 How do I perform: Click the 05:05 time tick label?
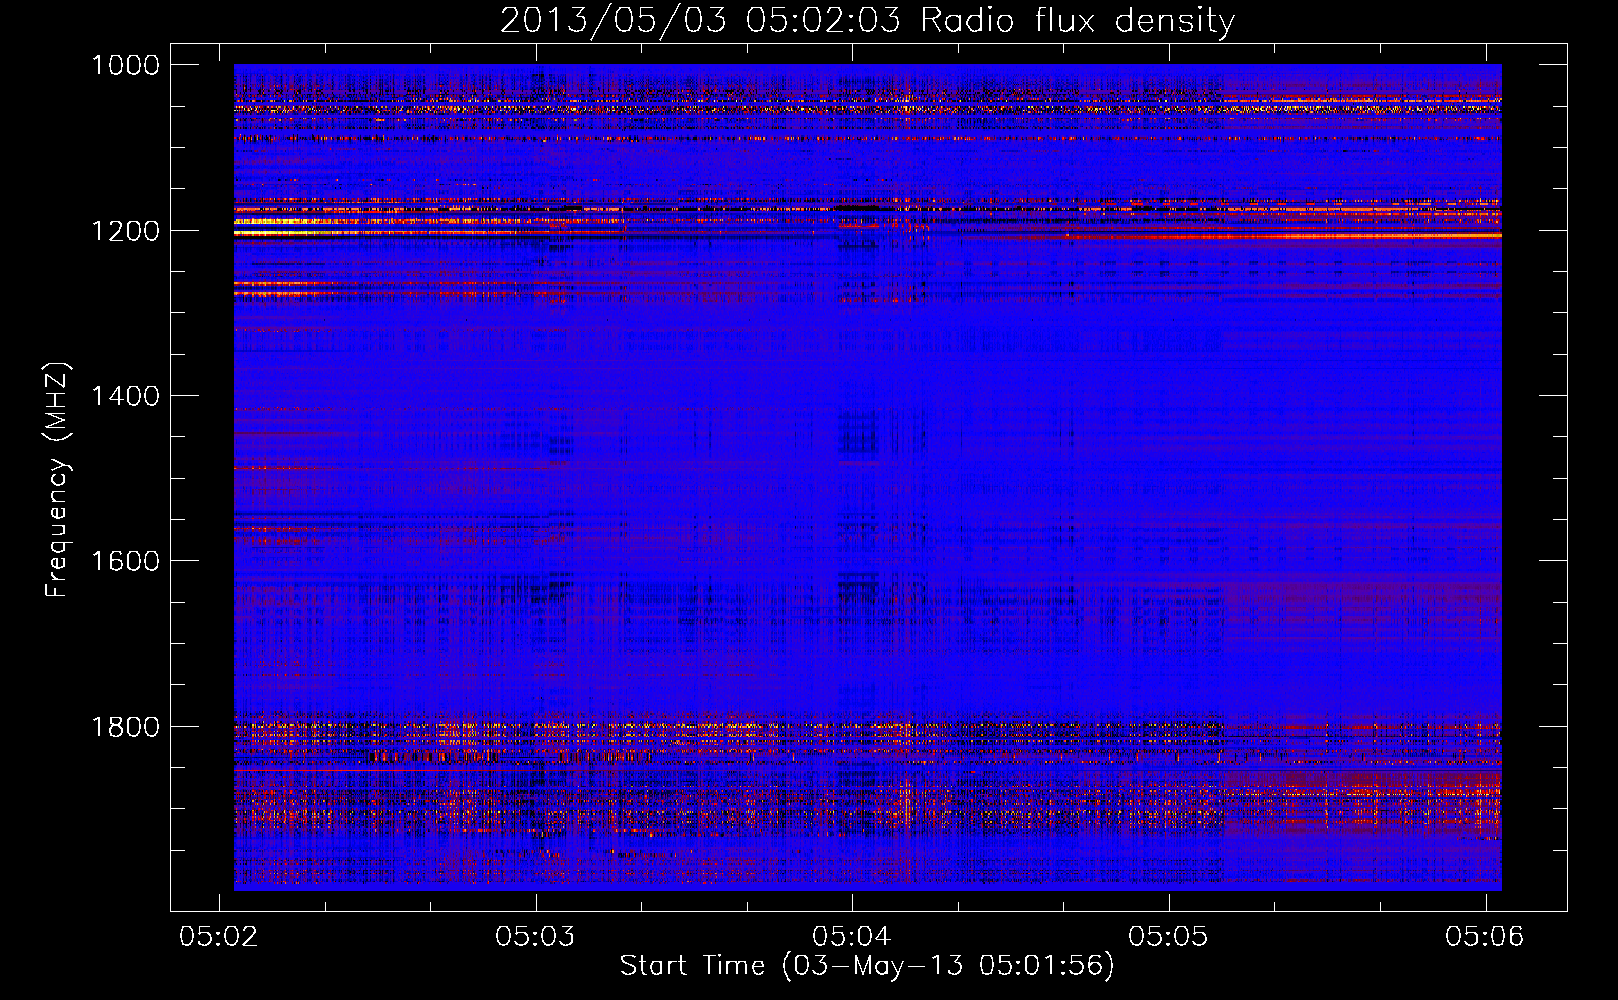1168,936
